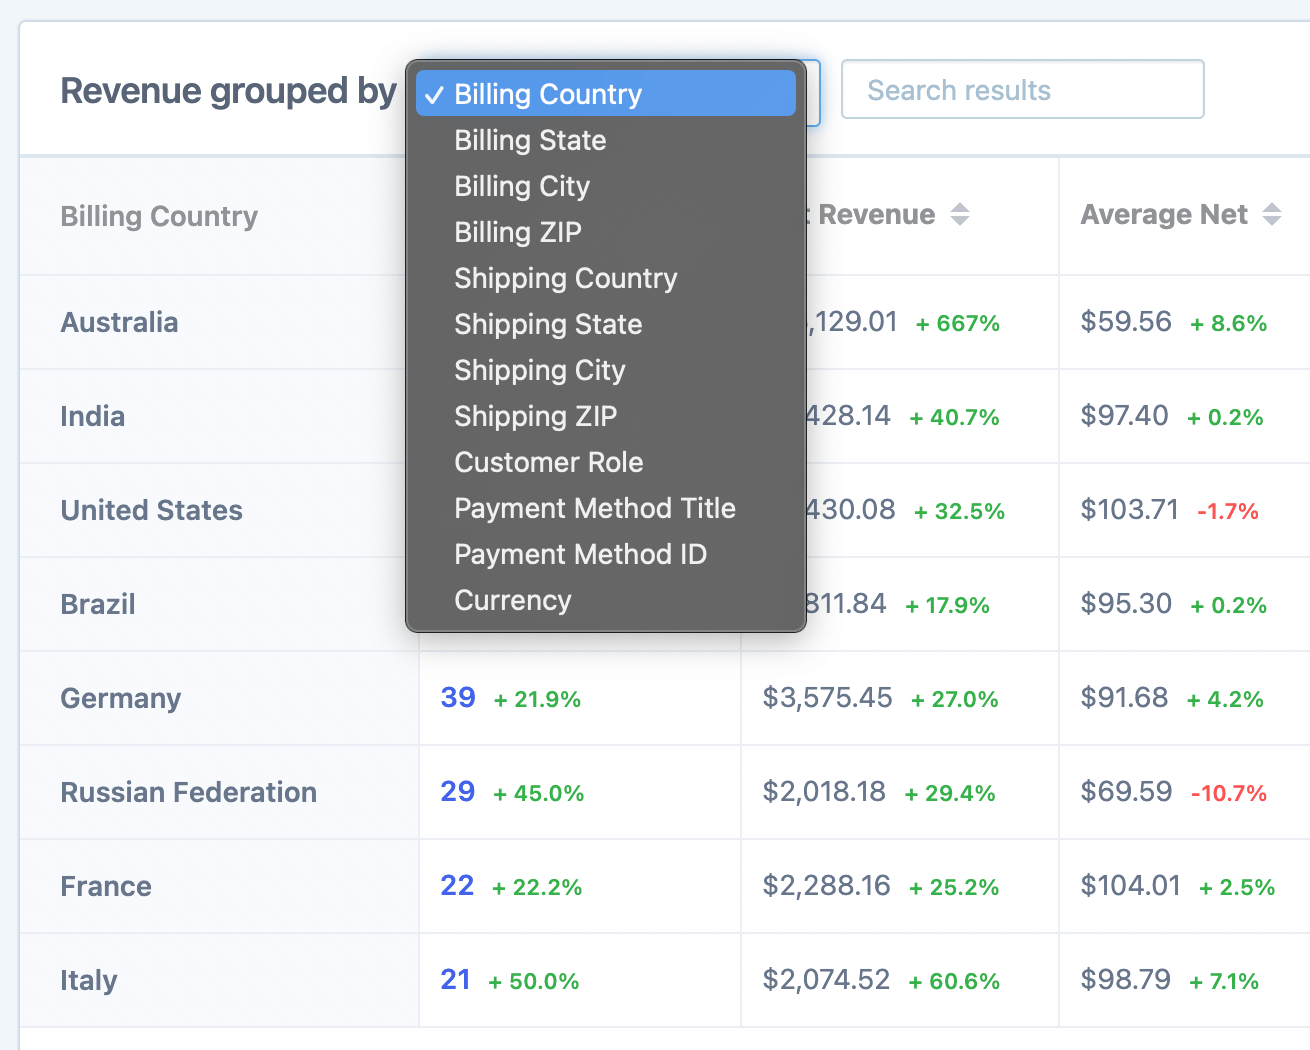Choose Shipping ZIP from the list
The width and height of the screenshot is (1310, 1050).
point(535,416)
